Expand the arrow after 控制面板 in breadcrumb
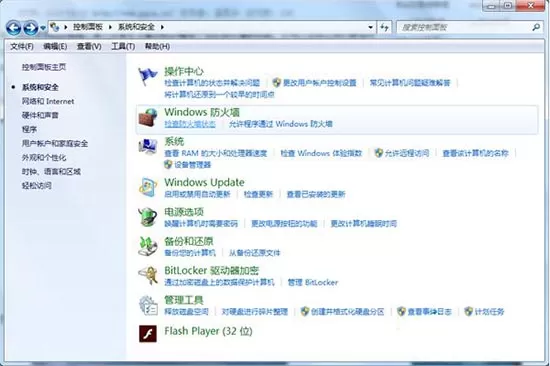Viewport: 550px width, 366px height. click(110, 27)
